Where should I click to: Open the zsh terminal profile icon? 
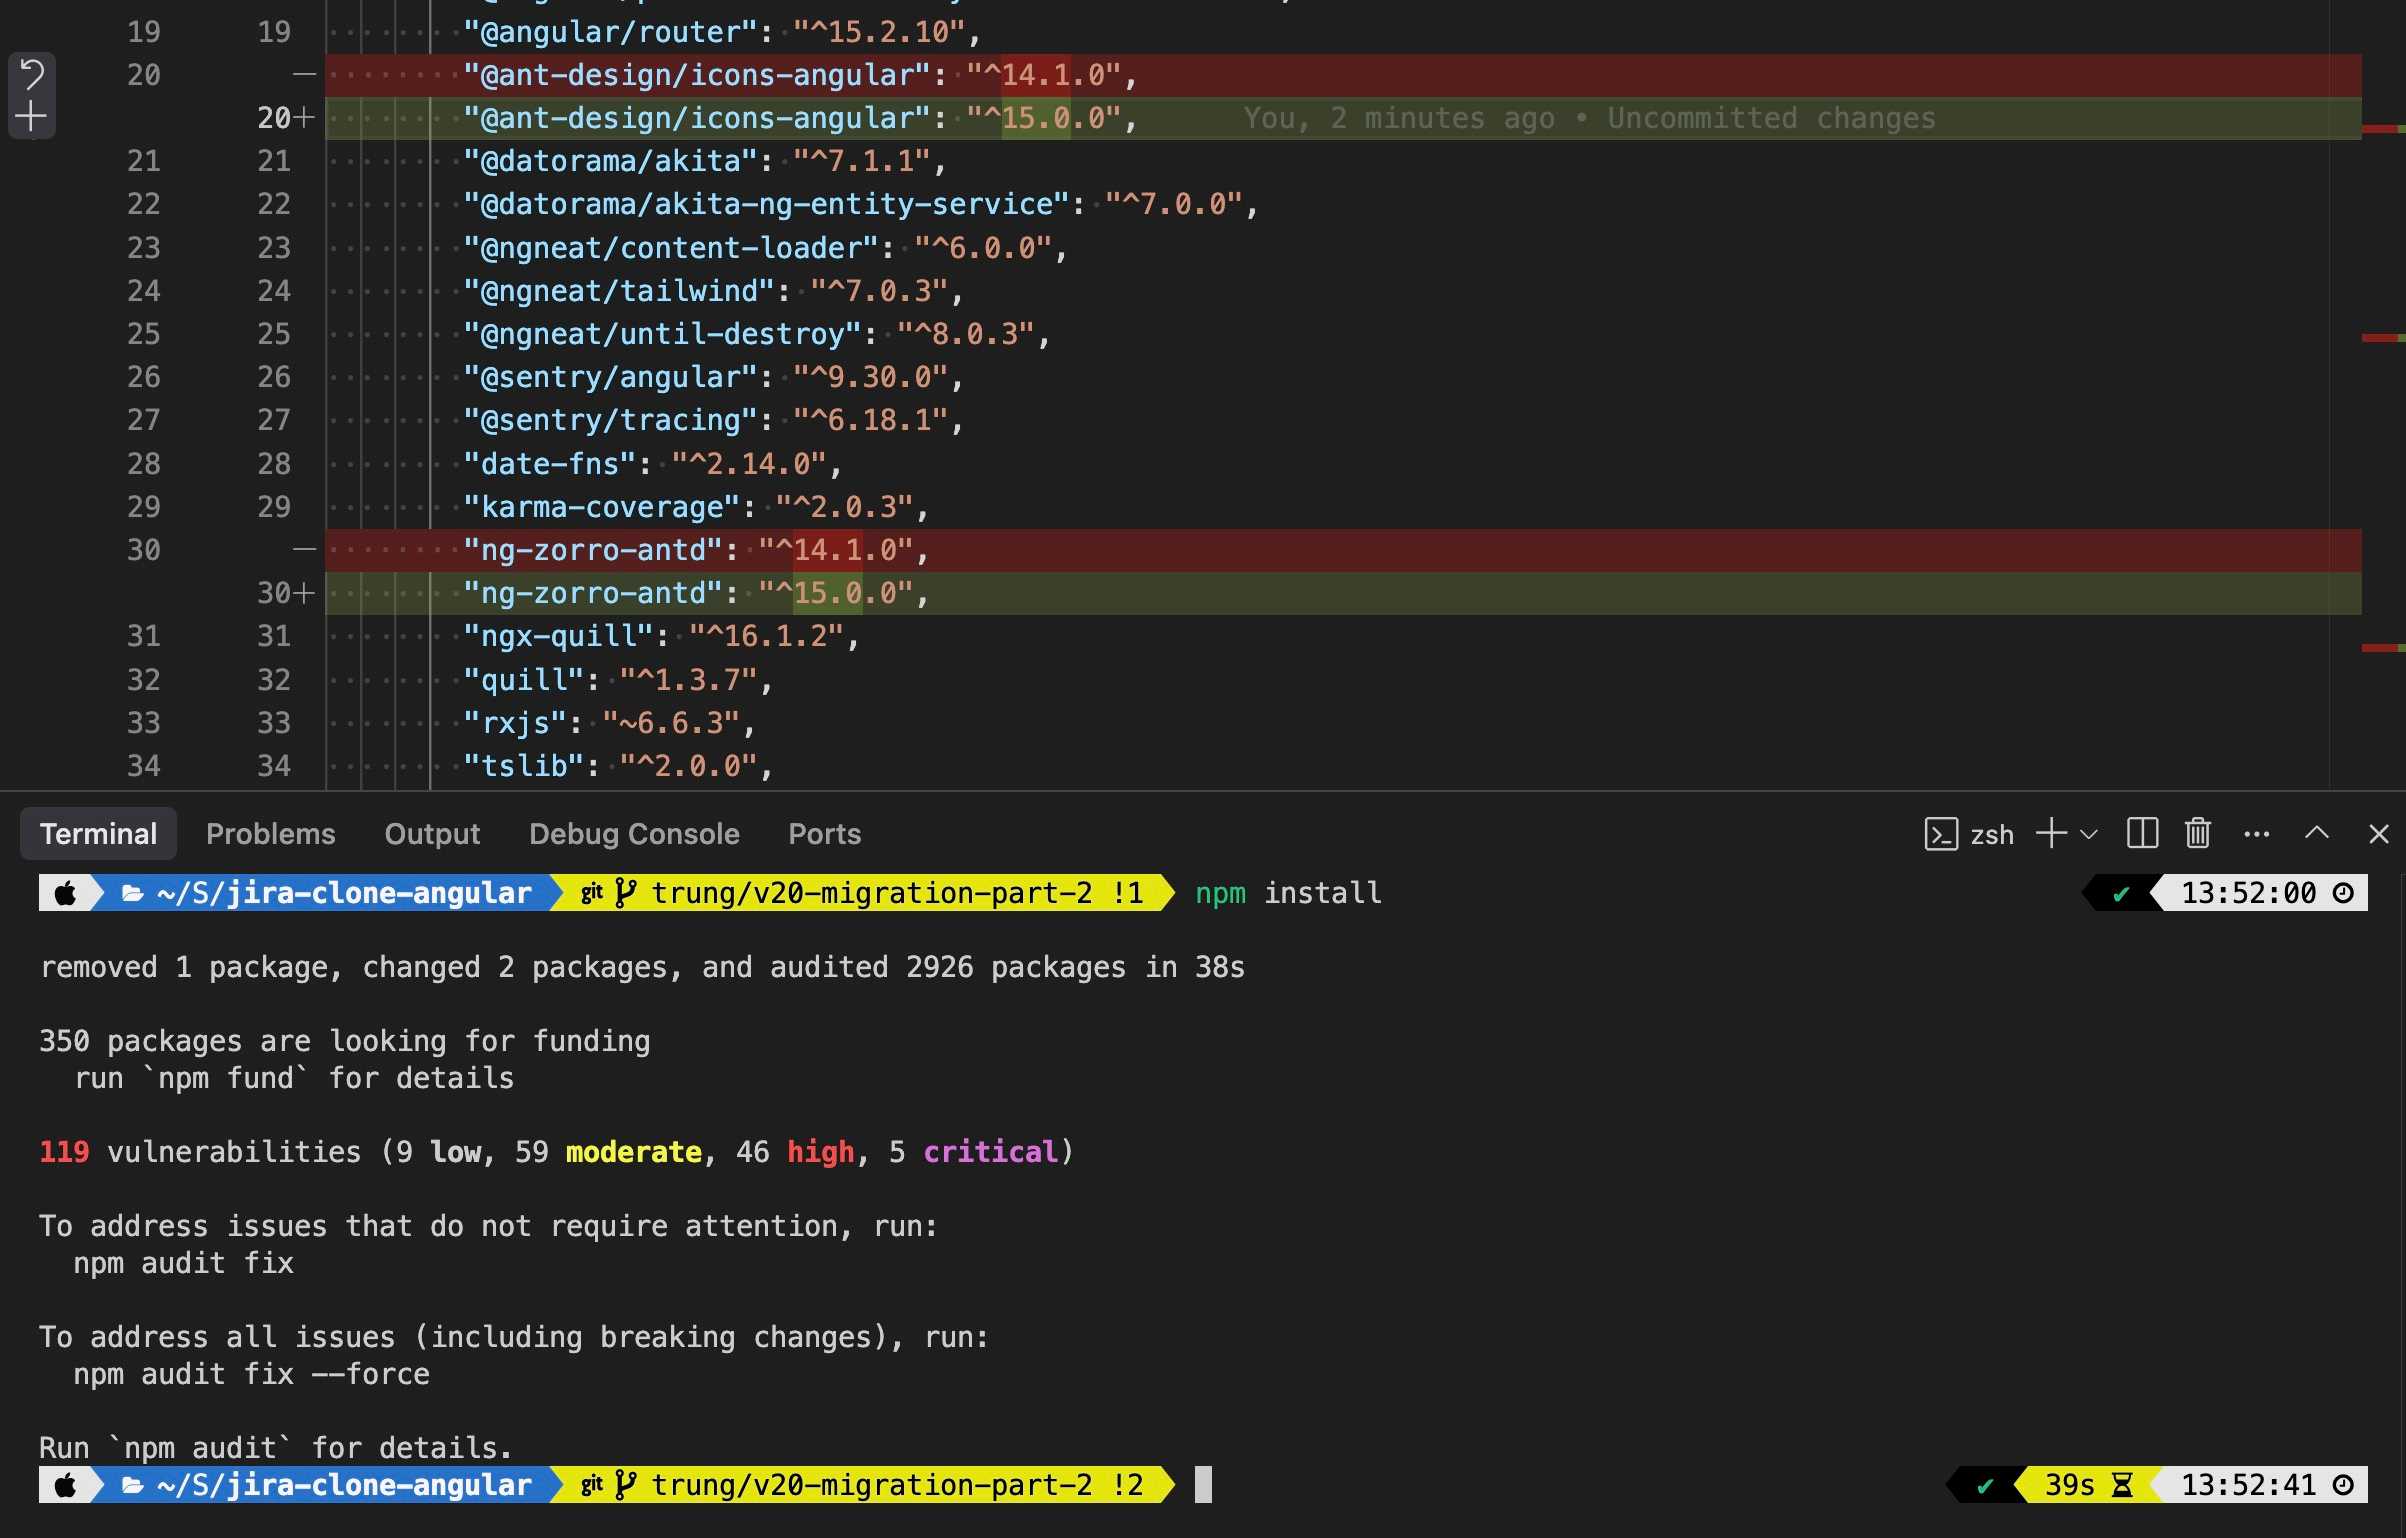pyautogui.click(x=1940, y=834)
